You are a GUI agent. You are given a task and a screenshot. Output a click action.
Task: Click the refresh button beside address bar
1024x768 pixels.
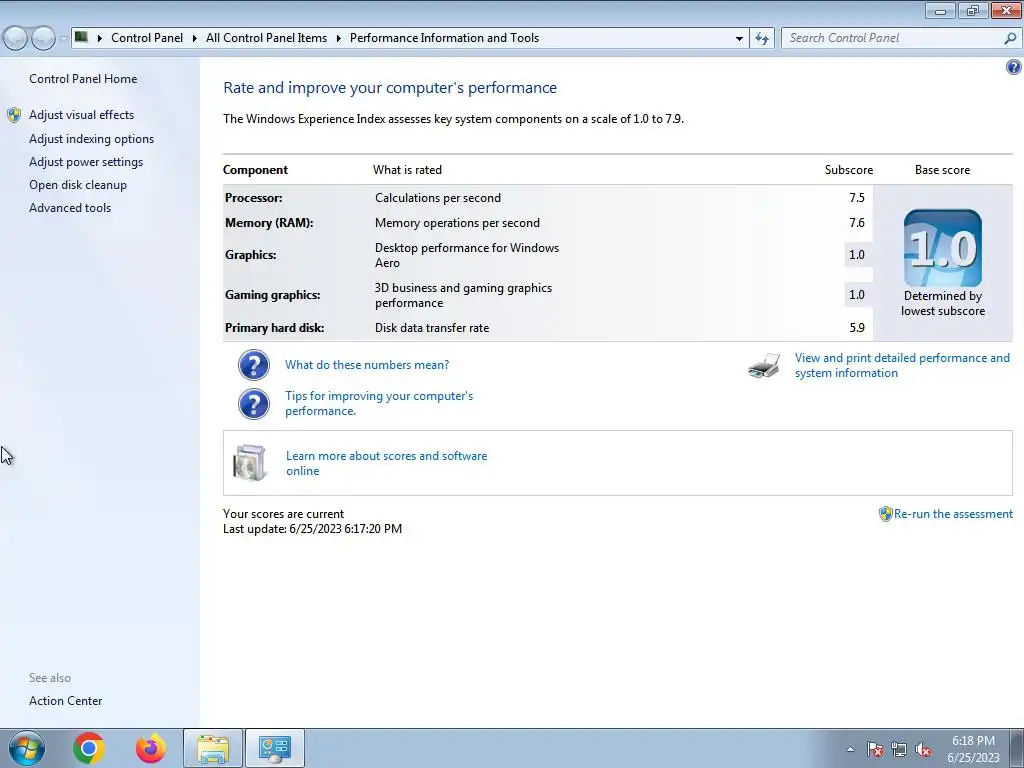click(x=762, y=38)
